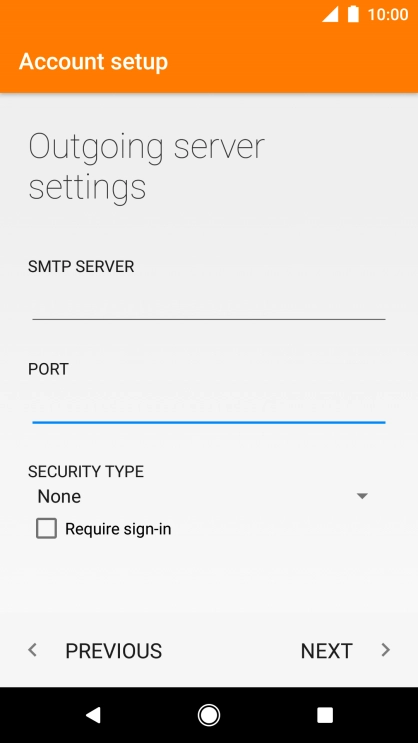Tap the SMTP SERVER field label
The image size is (418, 743).
[x=81, y=266]
